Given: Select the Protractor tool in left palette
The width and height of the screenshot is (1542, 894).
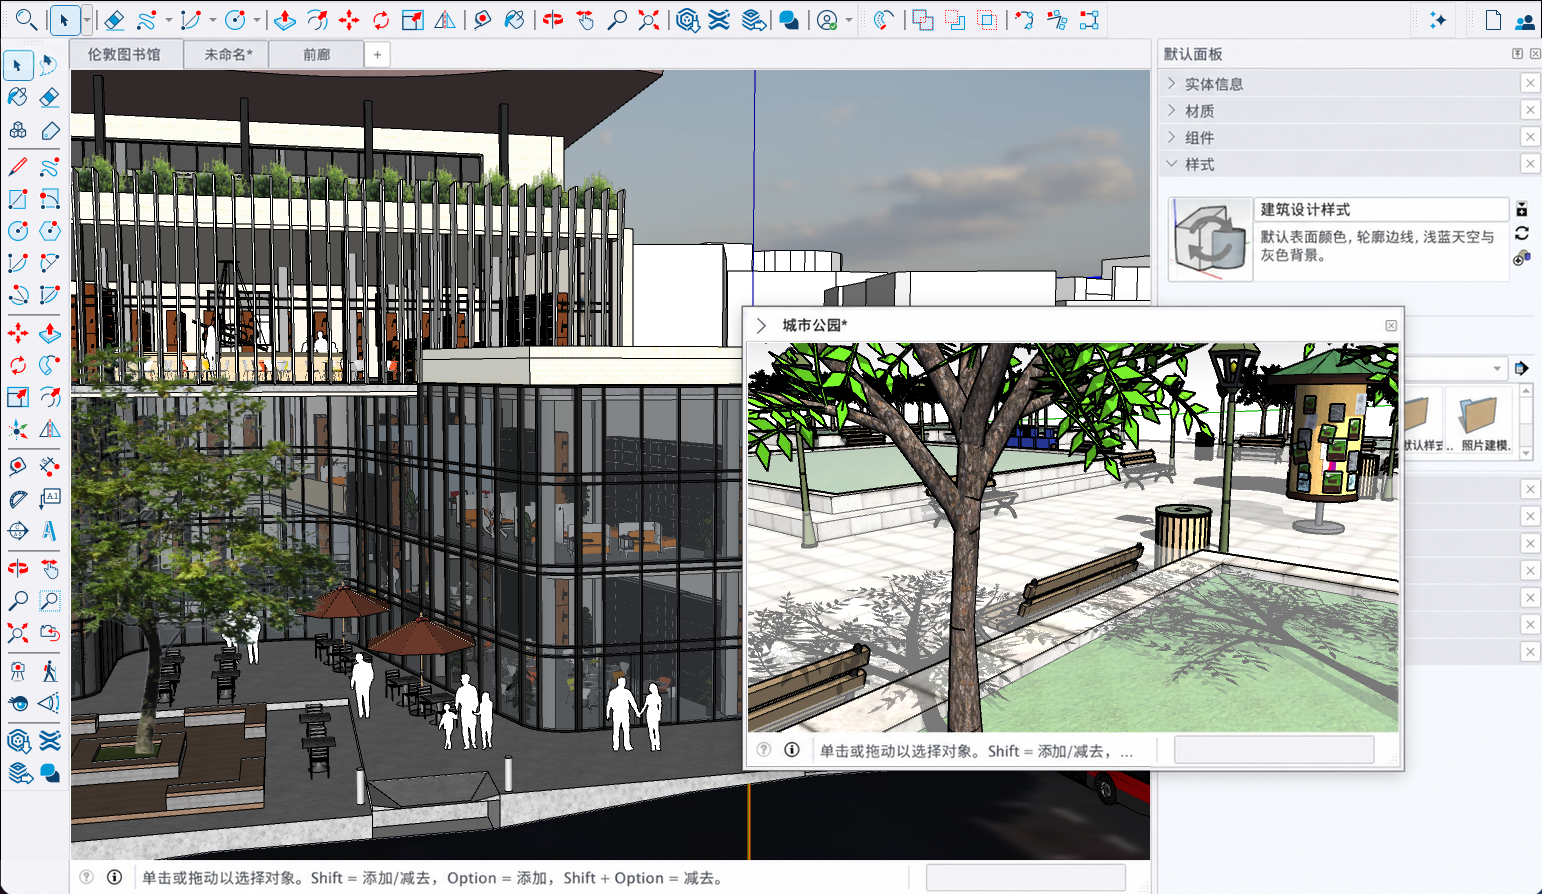Looking at the screenshot, I should tap(18, 499).
